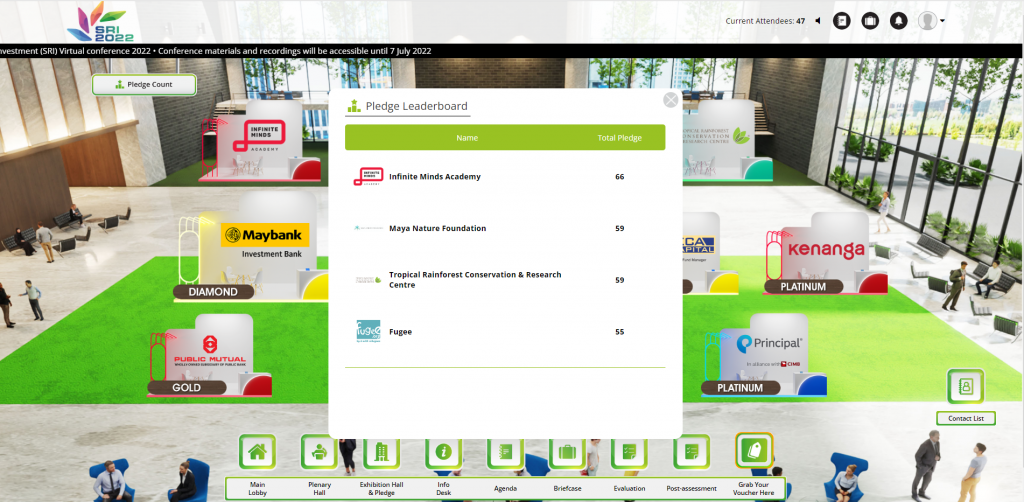Open the top bar briefcase icon
Screen dimensions: 1024x502
[870, 21]
